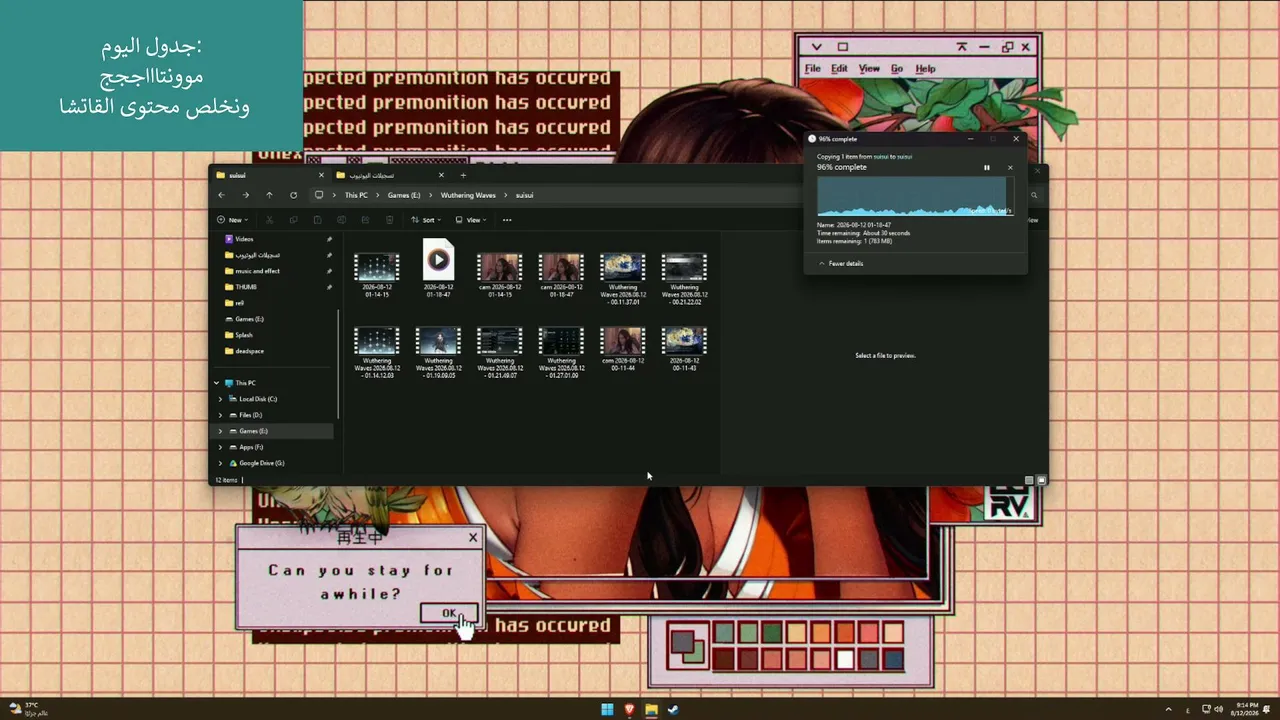
Task: Switch to large thumbnails view using status bar button
Action: (1041, 480)
